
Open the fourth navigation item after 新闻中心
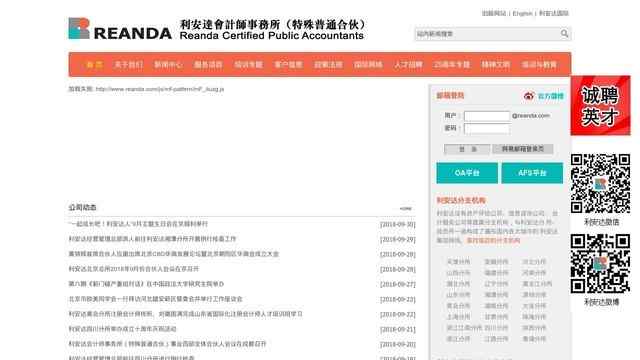click(x=328, y=64)
